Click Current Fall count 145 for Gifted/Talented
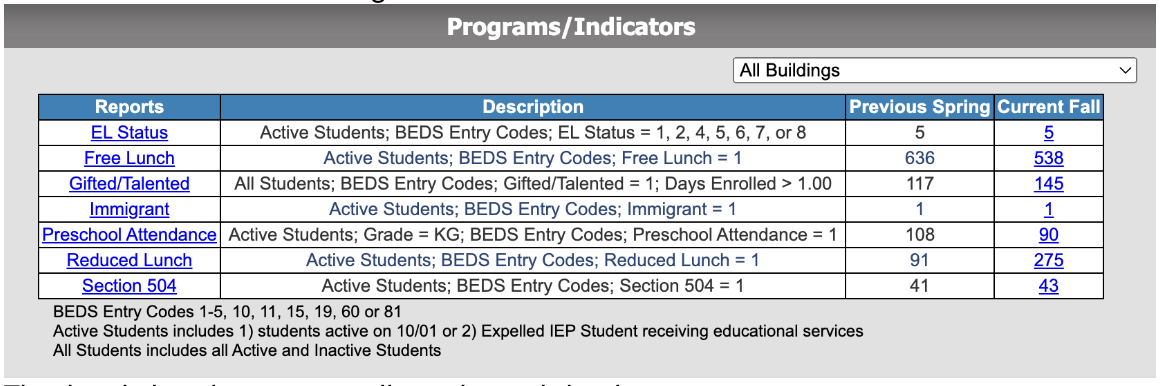Image resolution: width=1164 pixels, height=386 pixels. pos(1048,183)
